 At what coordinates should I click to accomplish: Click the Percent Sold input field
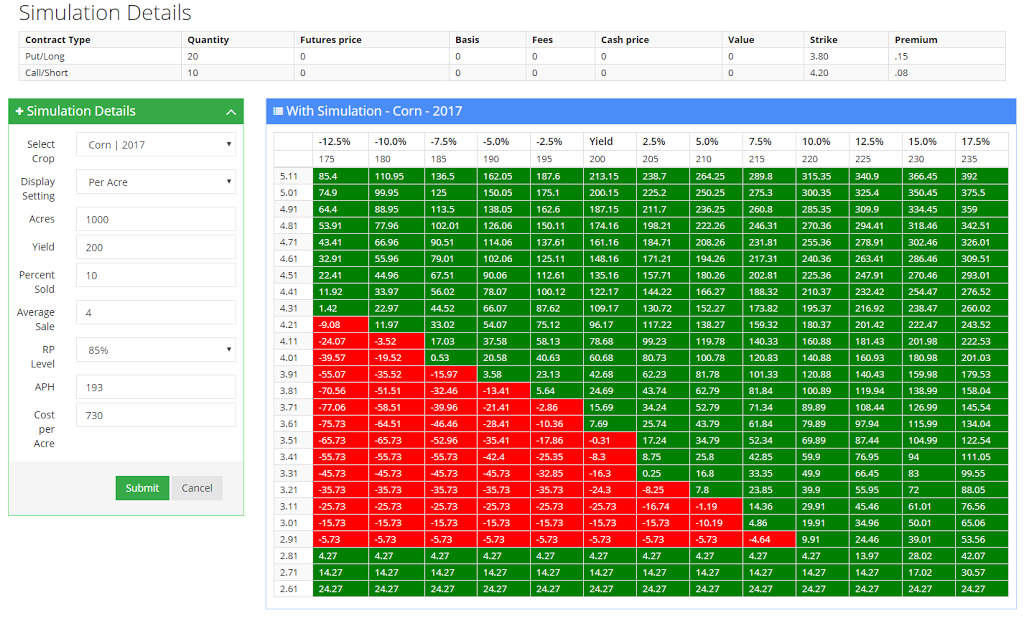(x=156, y=275)
